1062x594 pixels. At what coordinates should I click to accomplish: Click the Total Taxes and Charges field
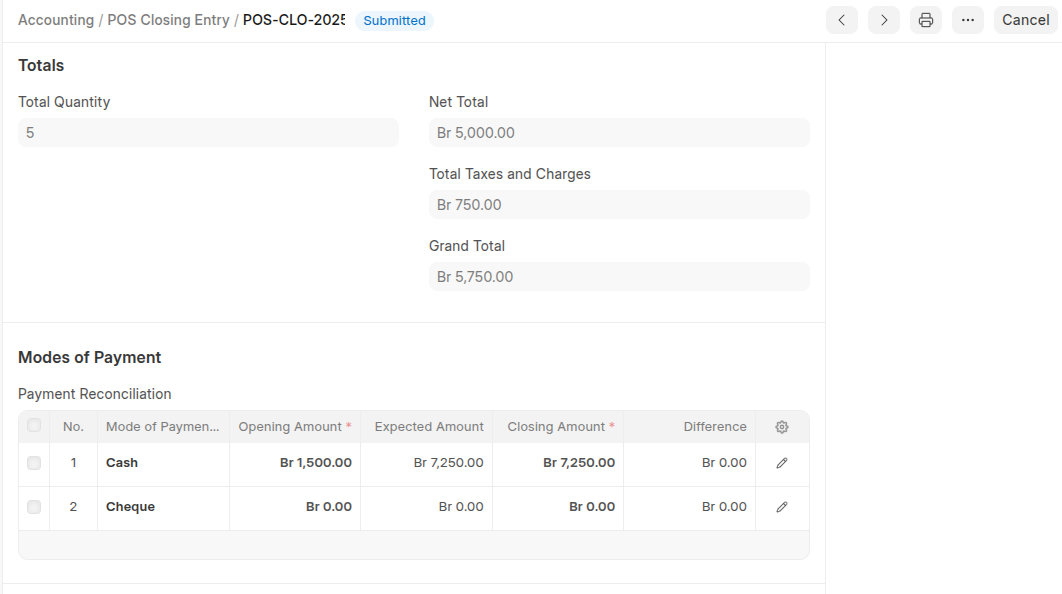(x=619, y=205)
